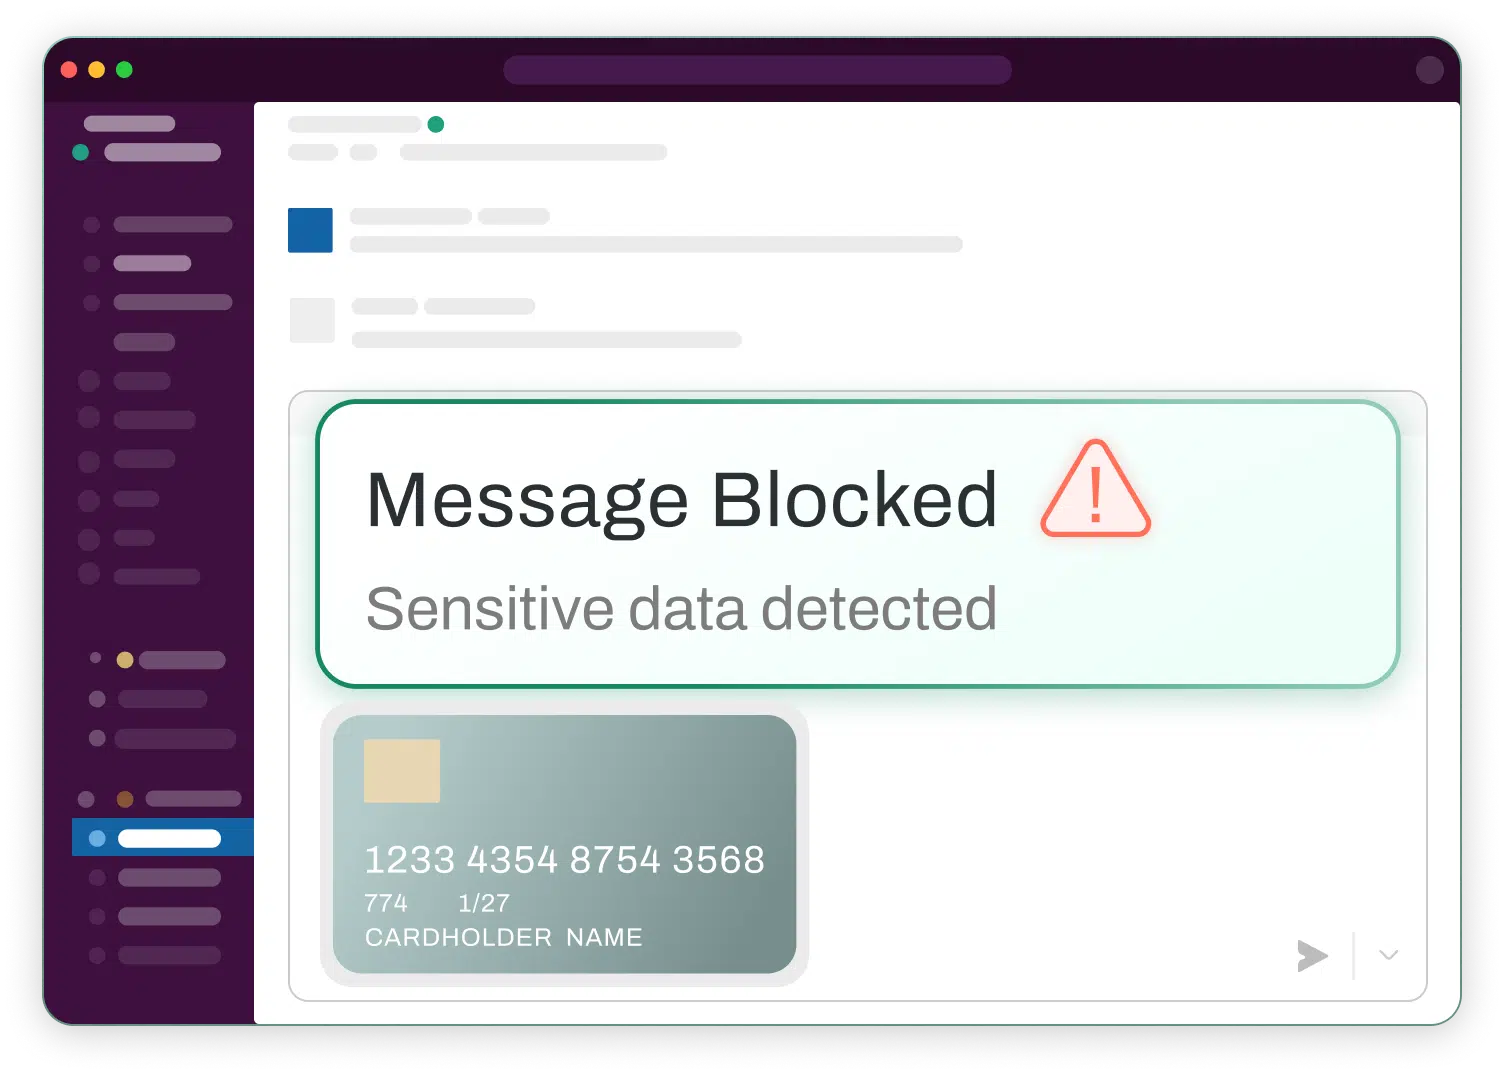The height and width of the screenshot is (1074, 1504).
Task: Click the blue square user avatar
Action: point(310,230)
